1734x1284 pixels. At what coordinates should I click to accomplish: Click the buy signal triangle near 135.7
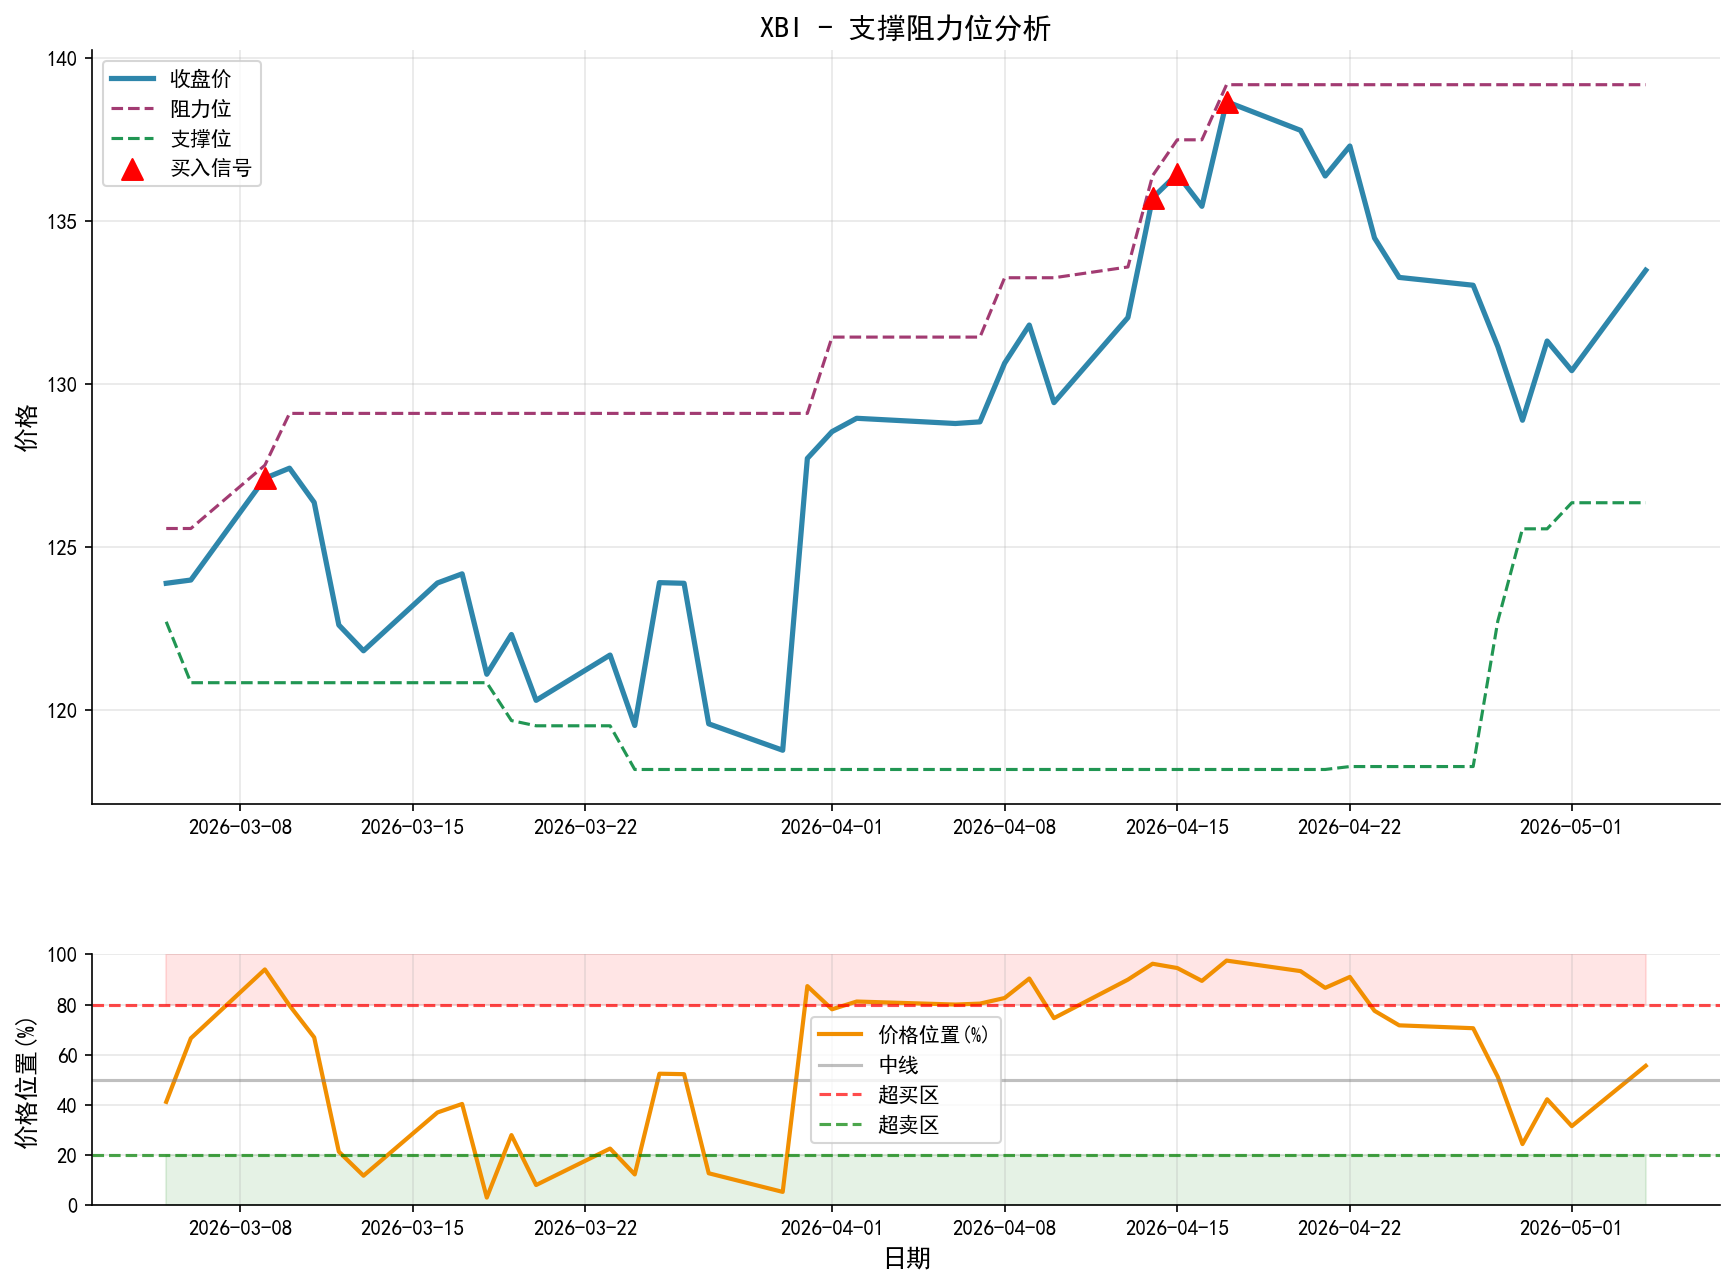coord(1153,198)
